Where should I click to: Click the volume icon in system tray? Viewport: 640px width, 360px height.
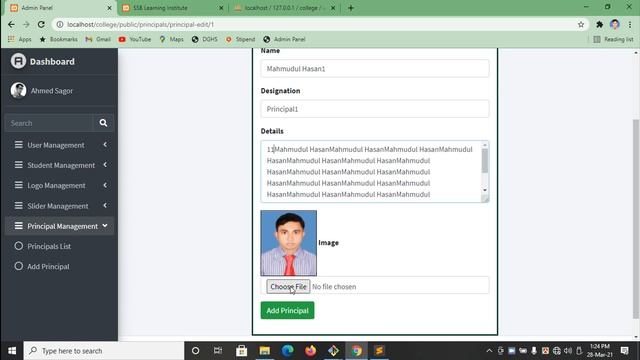(568, 351)
